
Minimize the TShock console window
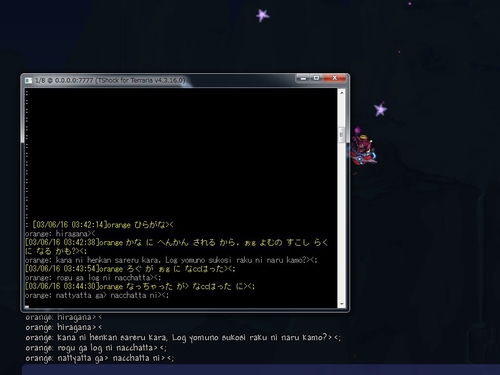pos(303,78)
